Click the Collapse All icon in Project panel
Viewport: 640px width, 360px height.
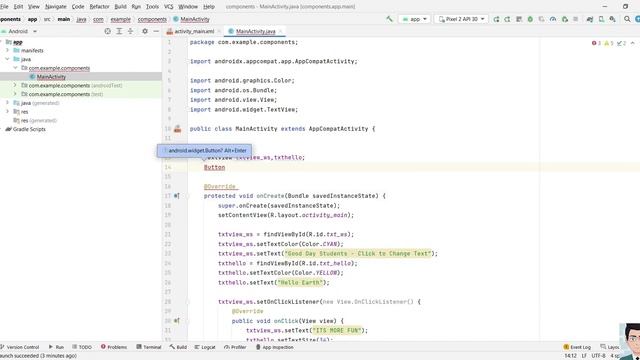(131, 31)
